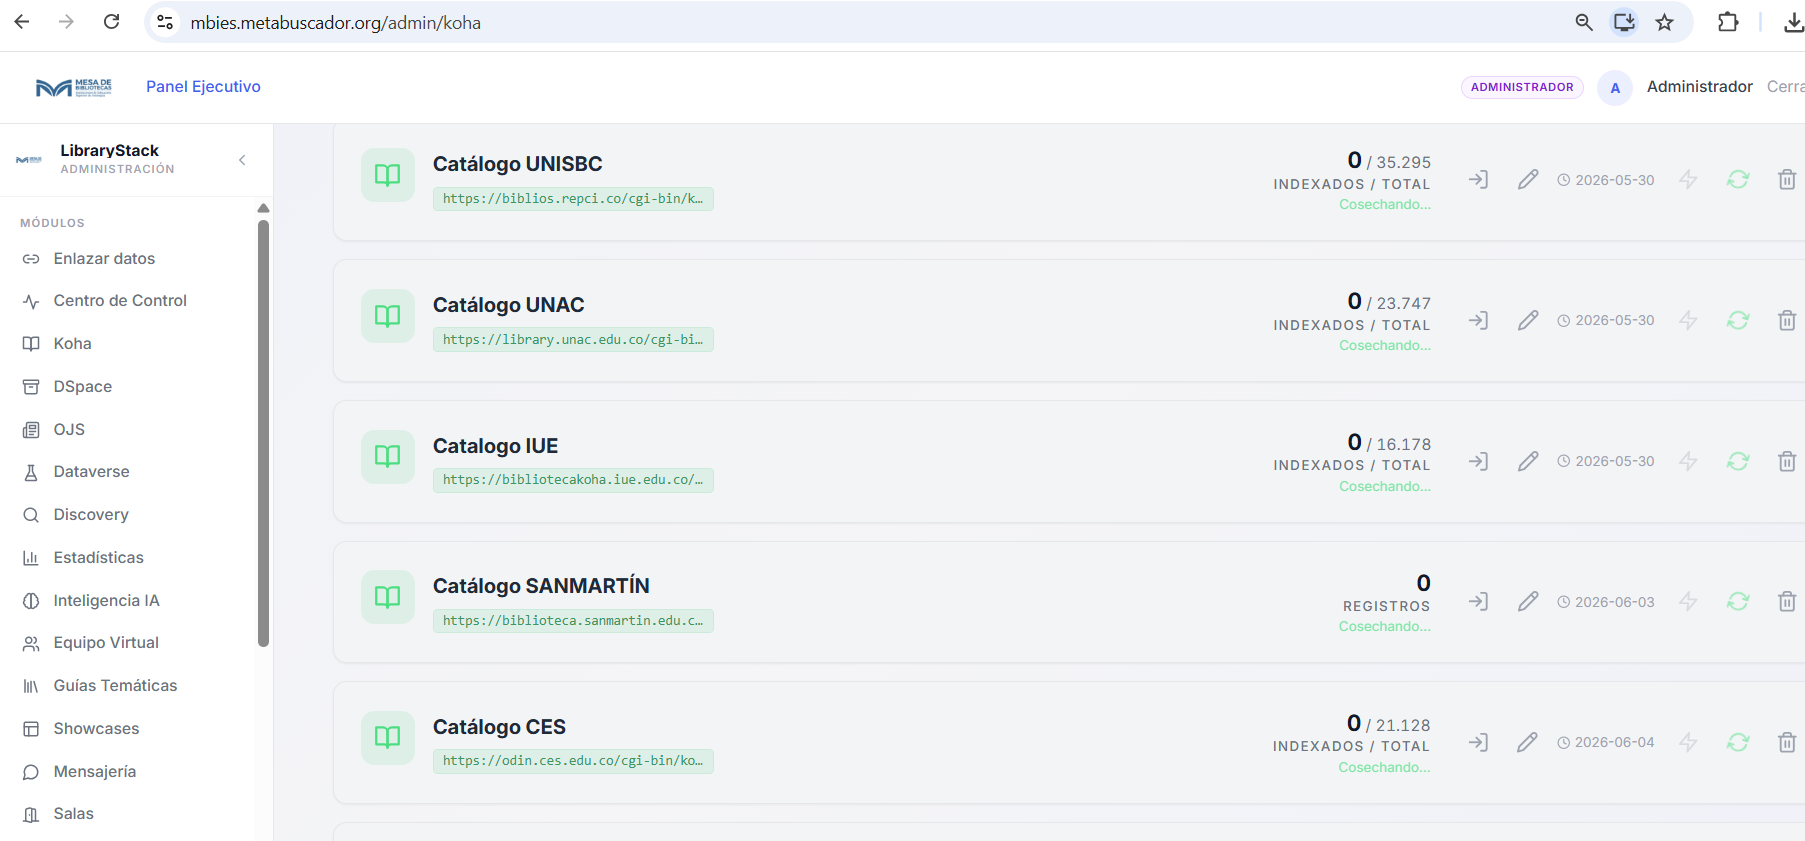Open the Catálogo CES URL link
This screenshot has width=1805, height=841.
point(573,761)
